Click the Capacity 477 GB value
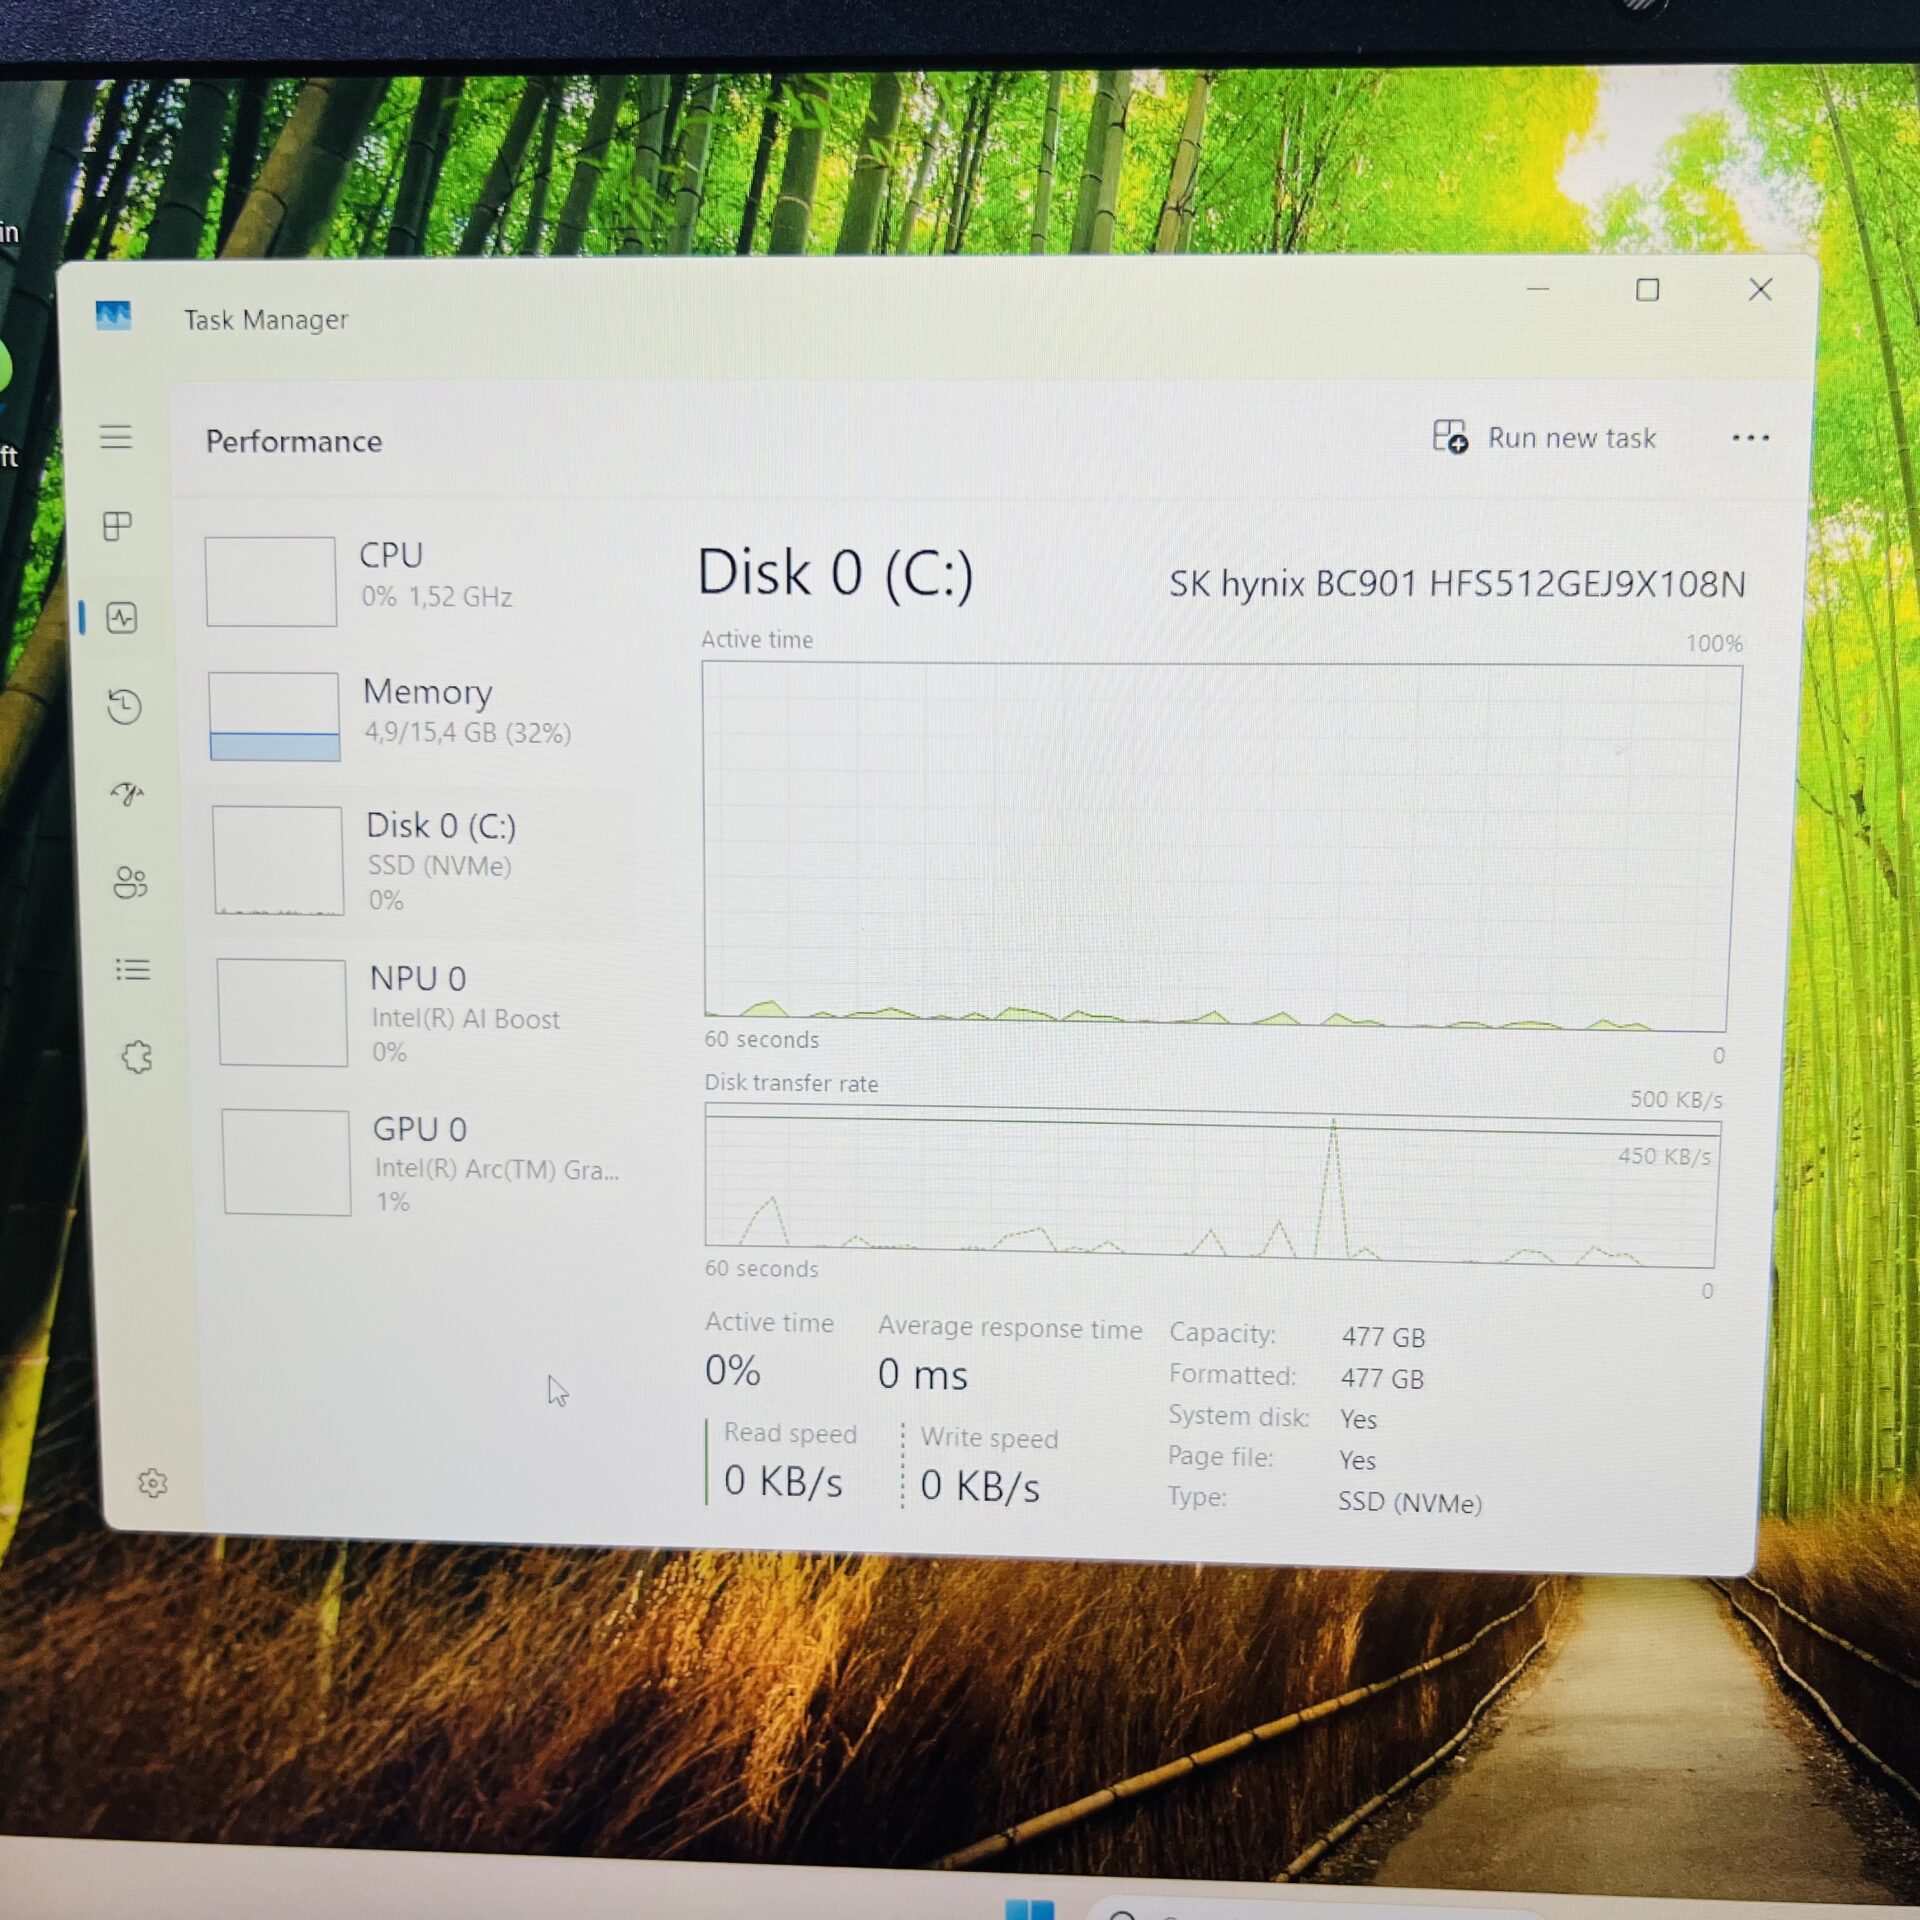Screen dimensions: 1920x1920 pos(1383,1337)
